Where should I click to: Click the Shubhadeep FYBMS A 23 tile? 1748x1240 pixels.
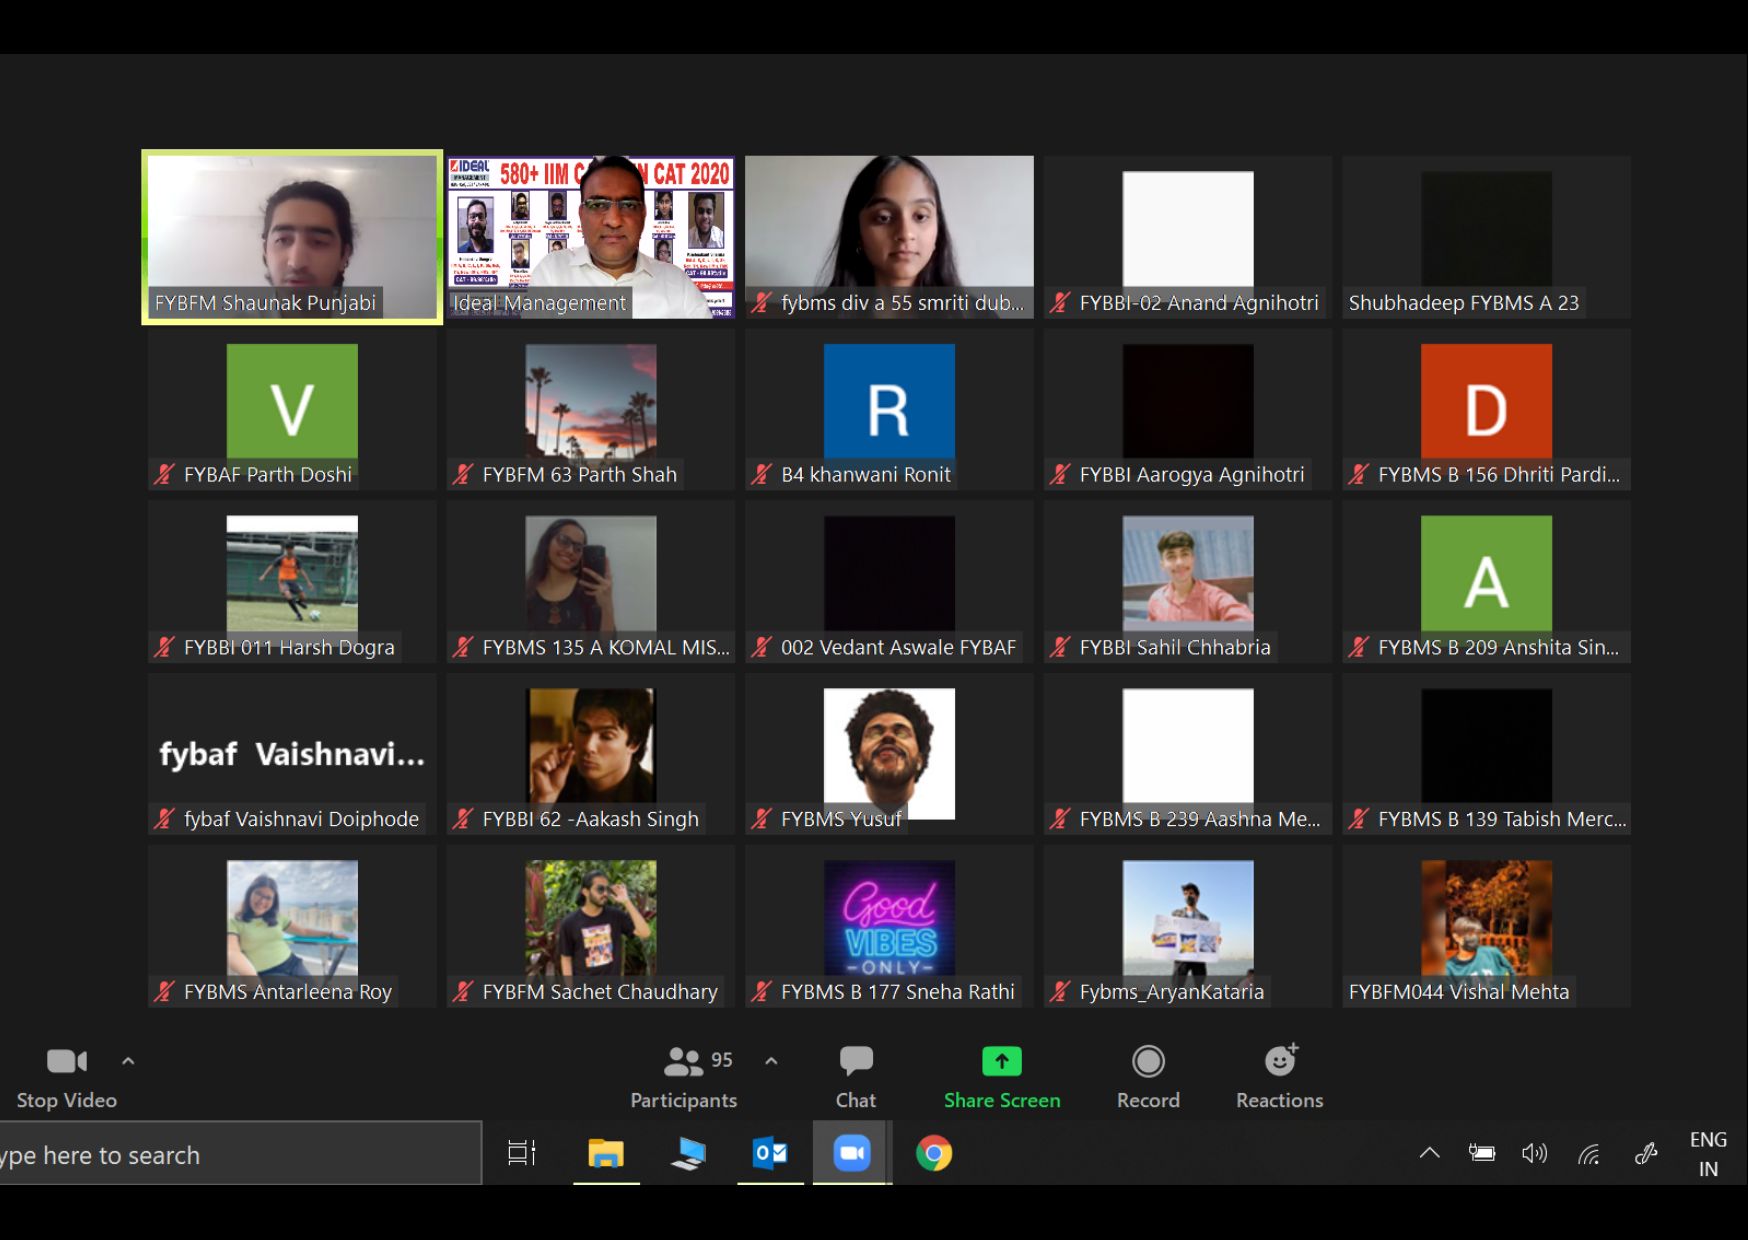click(1486, 237)
